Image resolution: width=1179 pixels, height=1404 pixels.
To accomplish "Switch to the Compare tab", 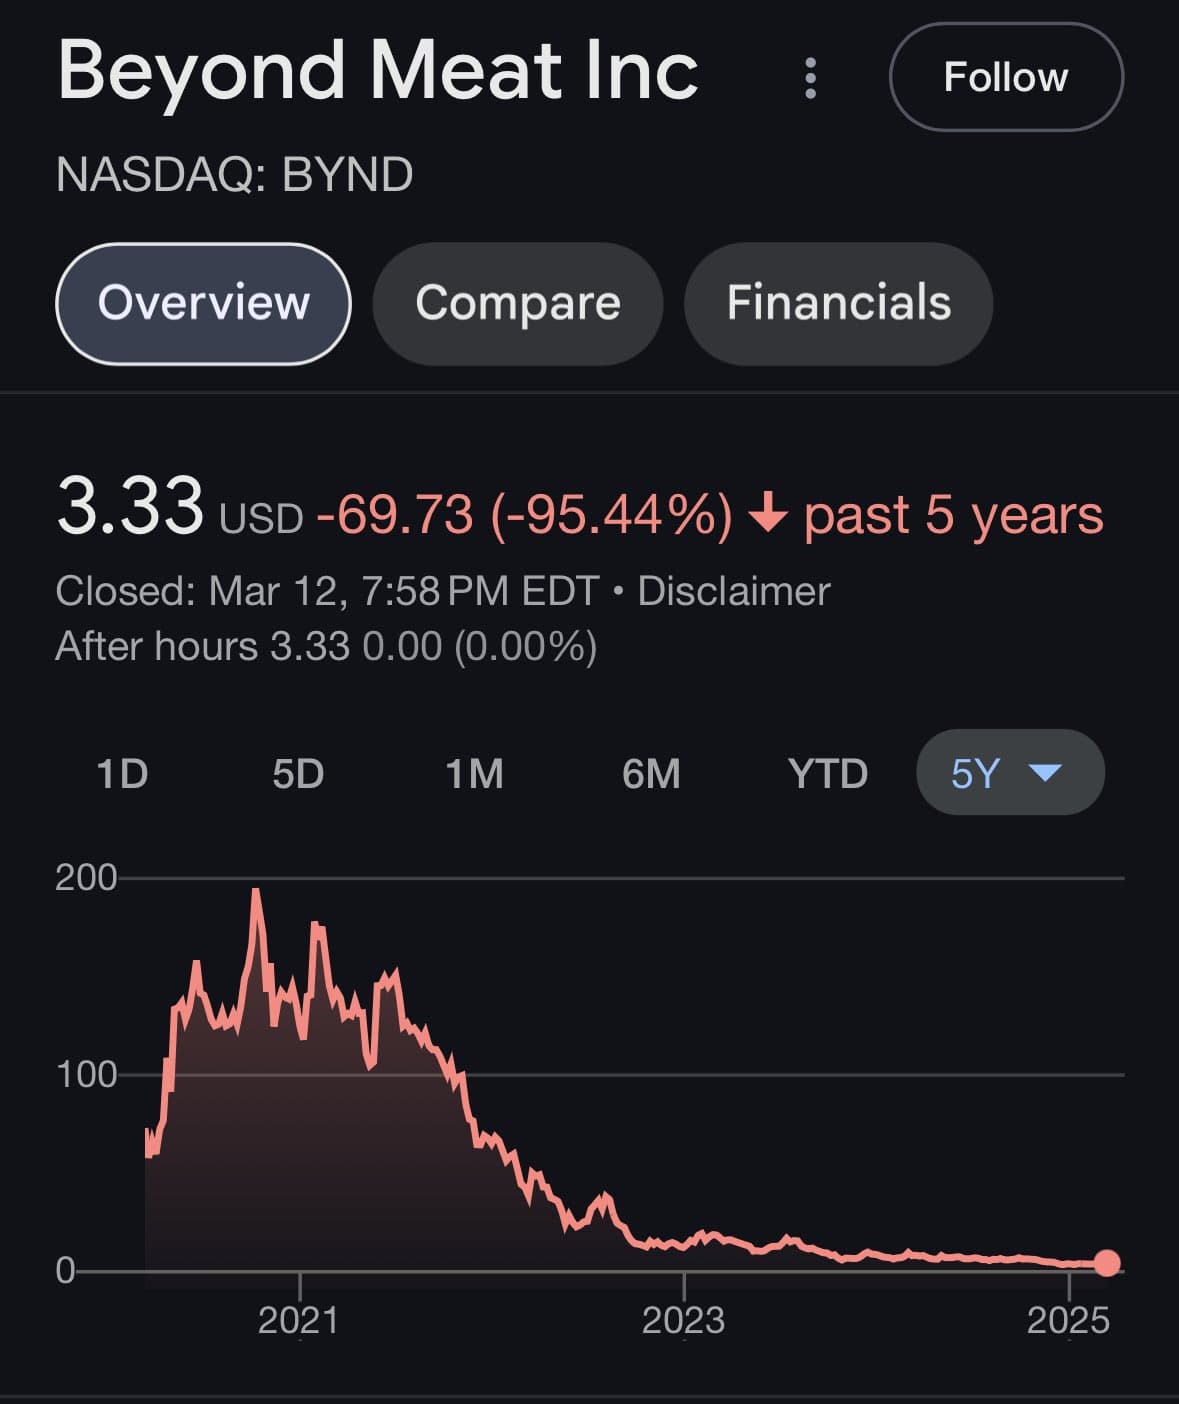I will coord(518,303).
